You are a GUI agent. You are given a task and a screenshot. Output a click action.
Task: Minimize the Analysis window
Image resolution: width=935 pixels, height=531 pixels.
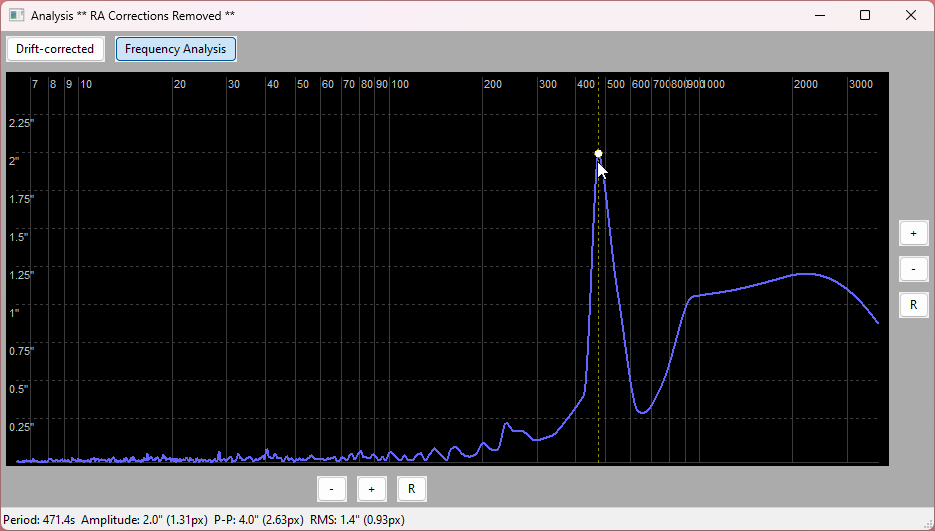[820, 16]
